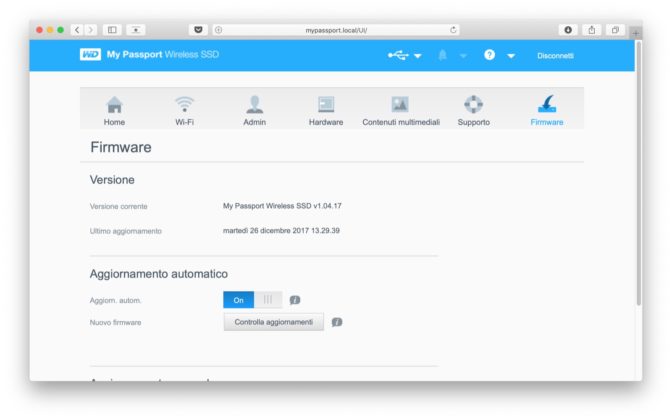The width and height of the screenshot is (672, 420).
Task: Click Disconnetti to log out
Action: (x=555, y=56)
